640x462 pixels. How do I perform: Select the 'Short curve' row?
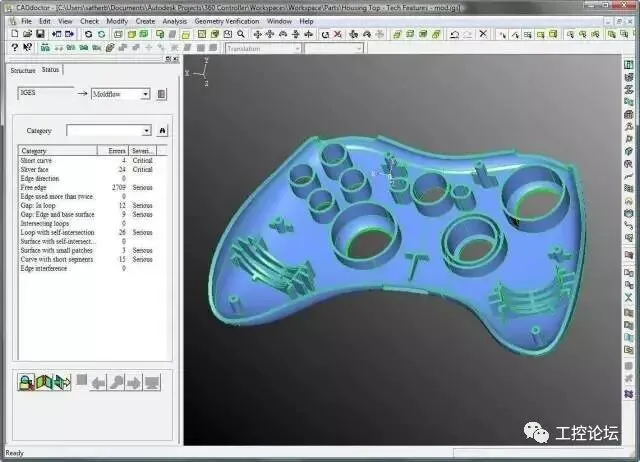(x=93, y=160)
